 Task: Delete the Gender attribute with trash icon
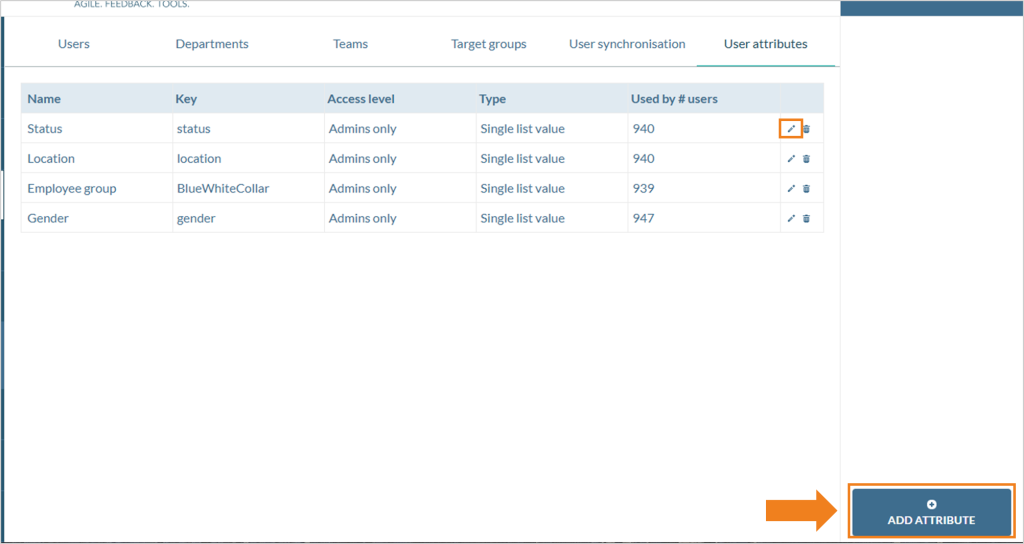coord(807,218)
